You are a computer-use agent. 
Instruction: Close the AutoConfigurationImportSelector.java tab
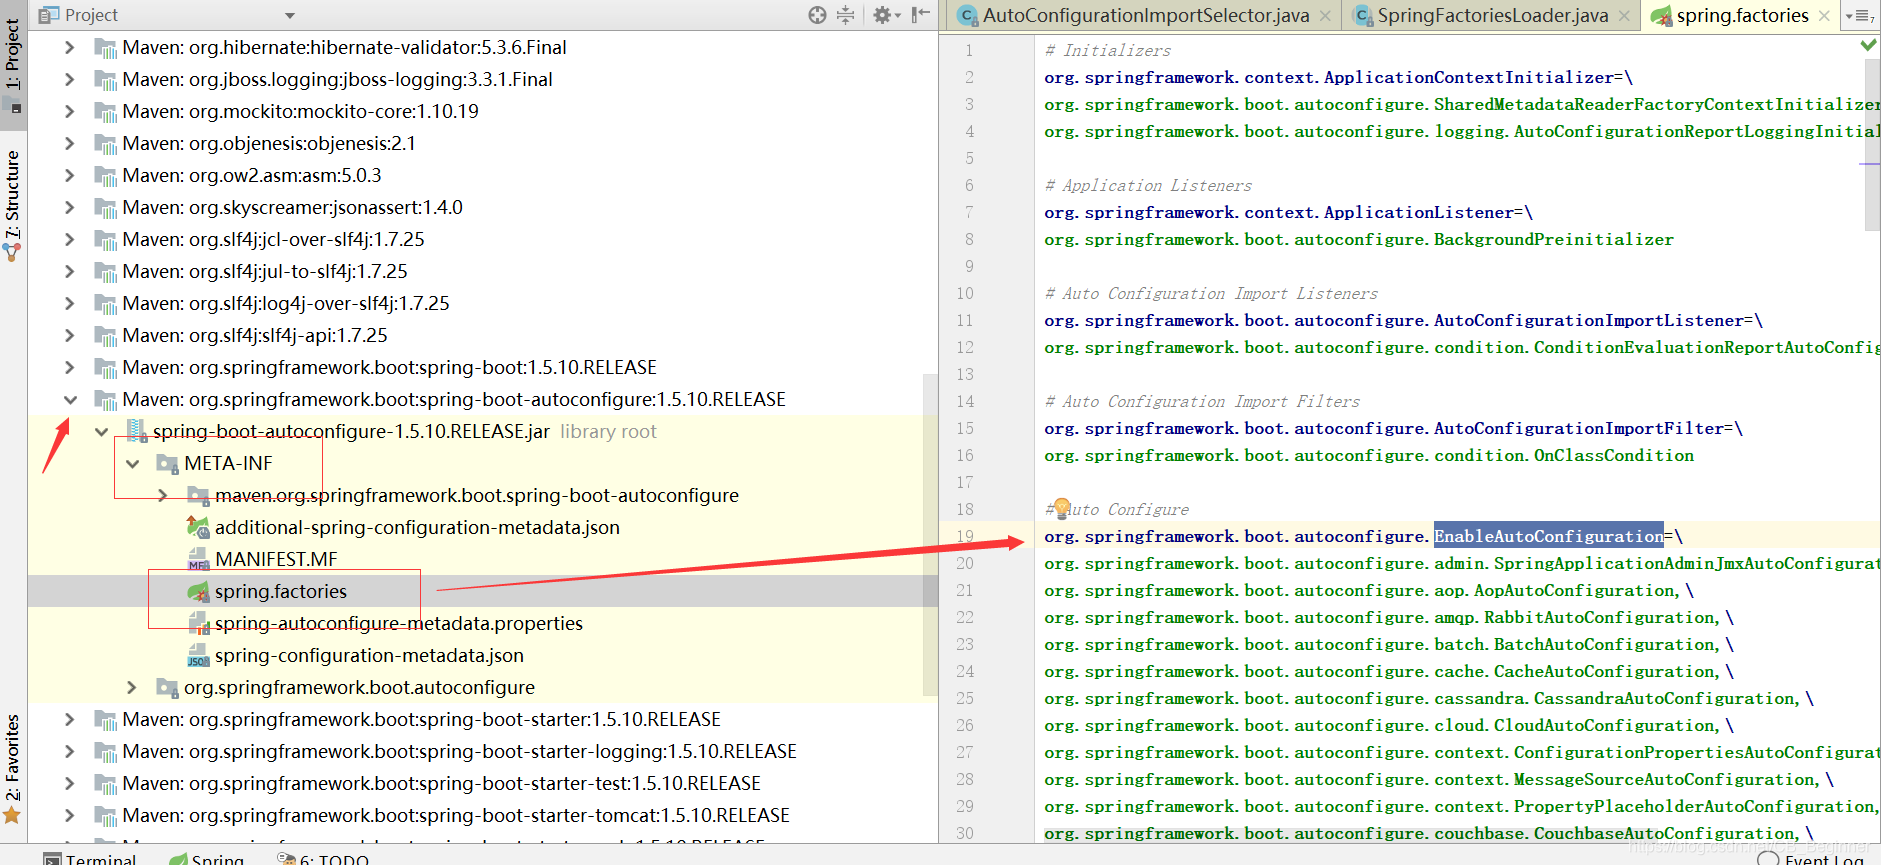click(x=1325, y=15)
